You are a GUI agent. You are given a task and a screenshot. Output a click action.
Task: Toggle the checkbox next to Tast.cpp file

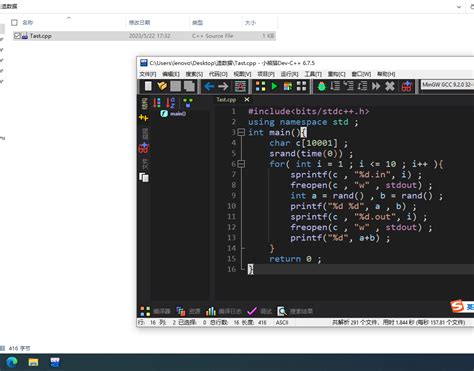(17, 36)
